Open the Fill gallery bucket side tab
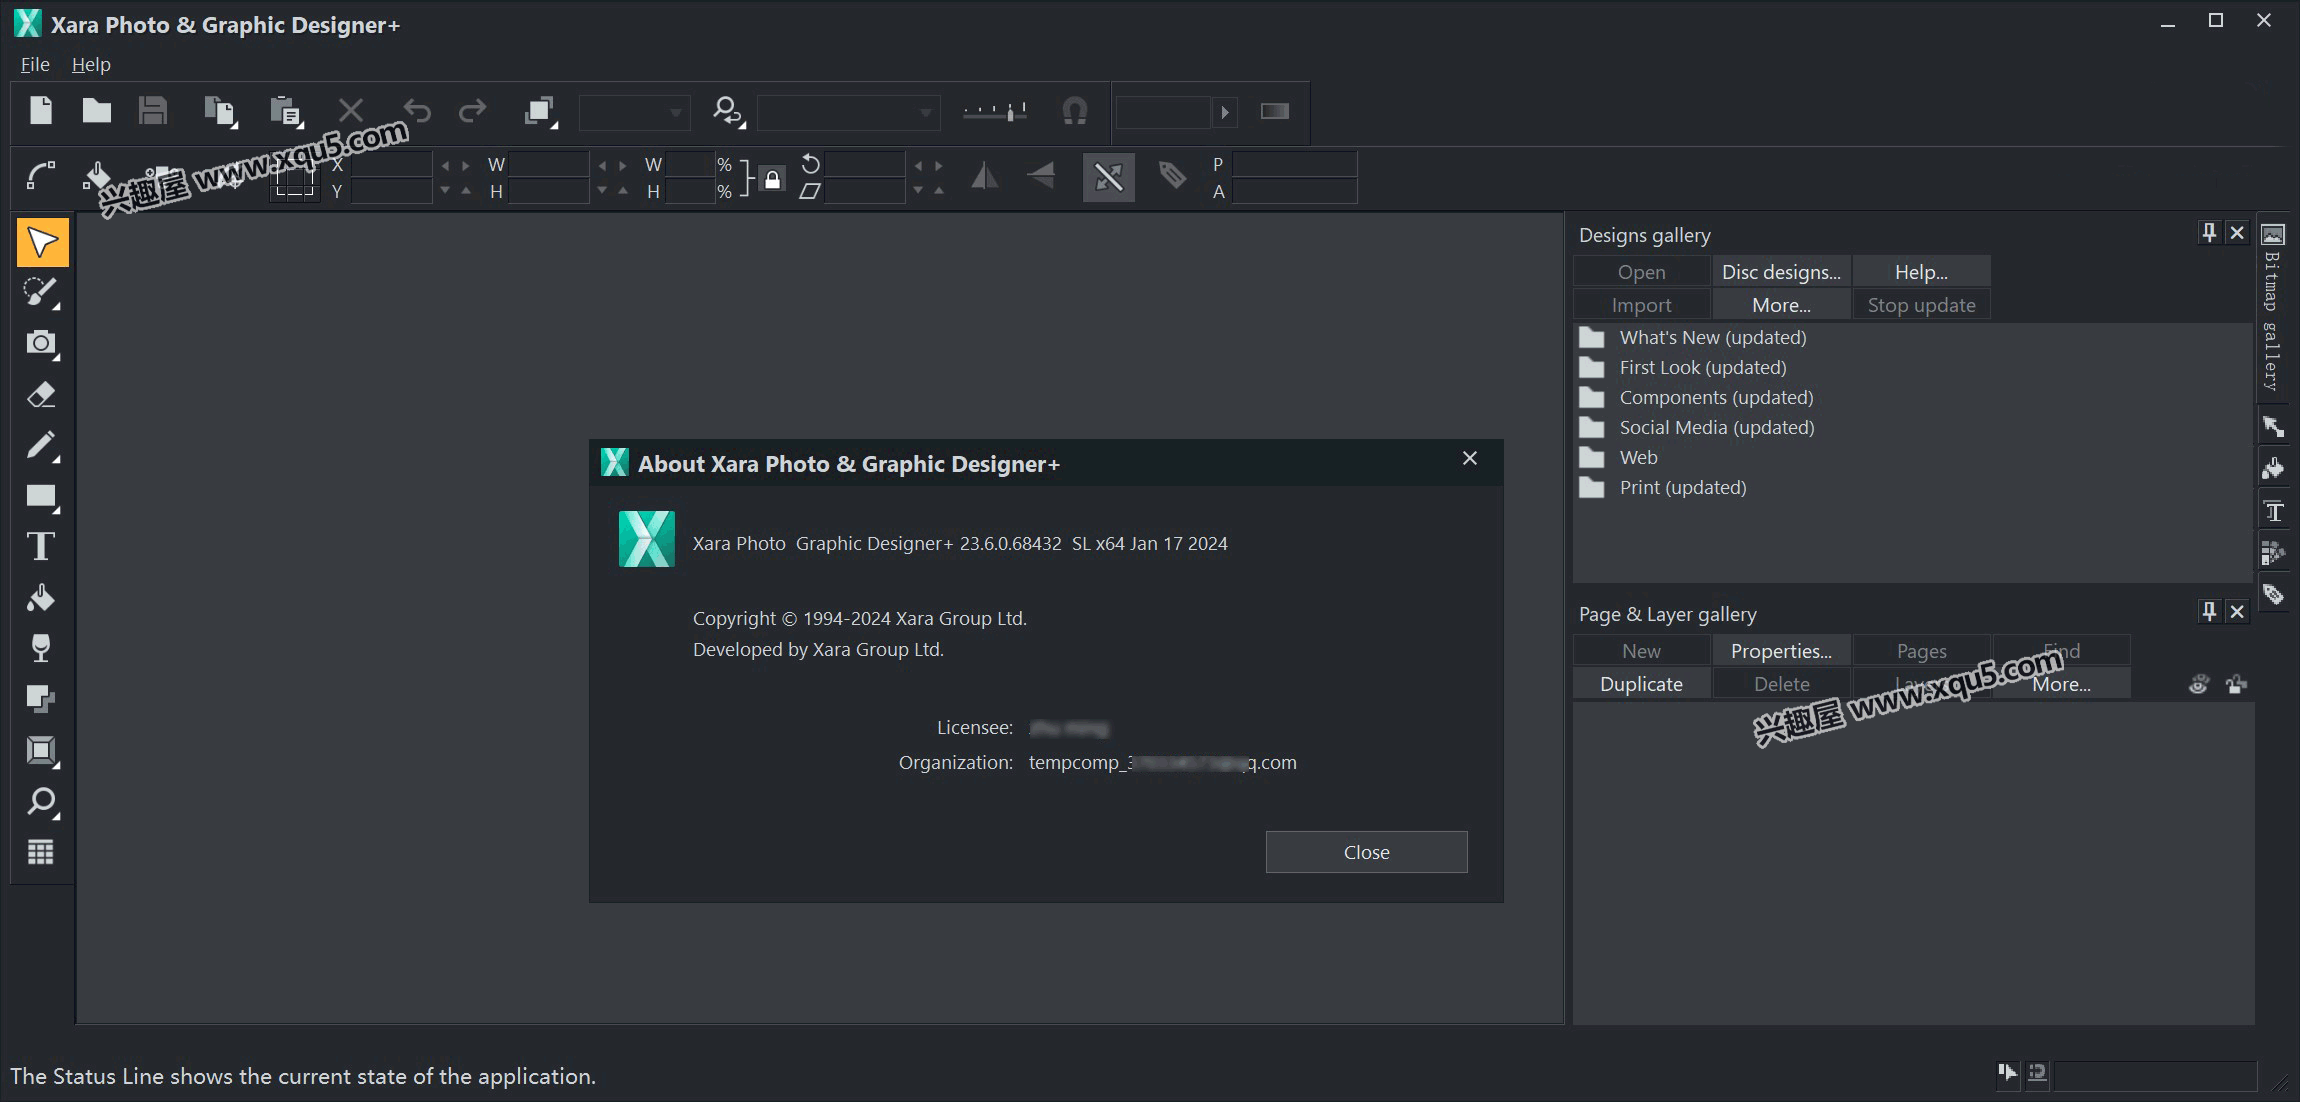2300x1102 pixels. click(x=2273, y=469)
